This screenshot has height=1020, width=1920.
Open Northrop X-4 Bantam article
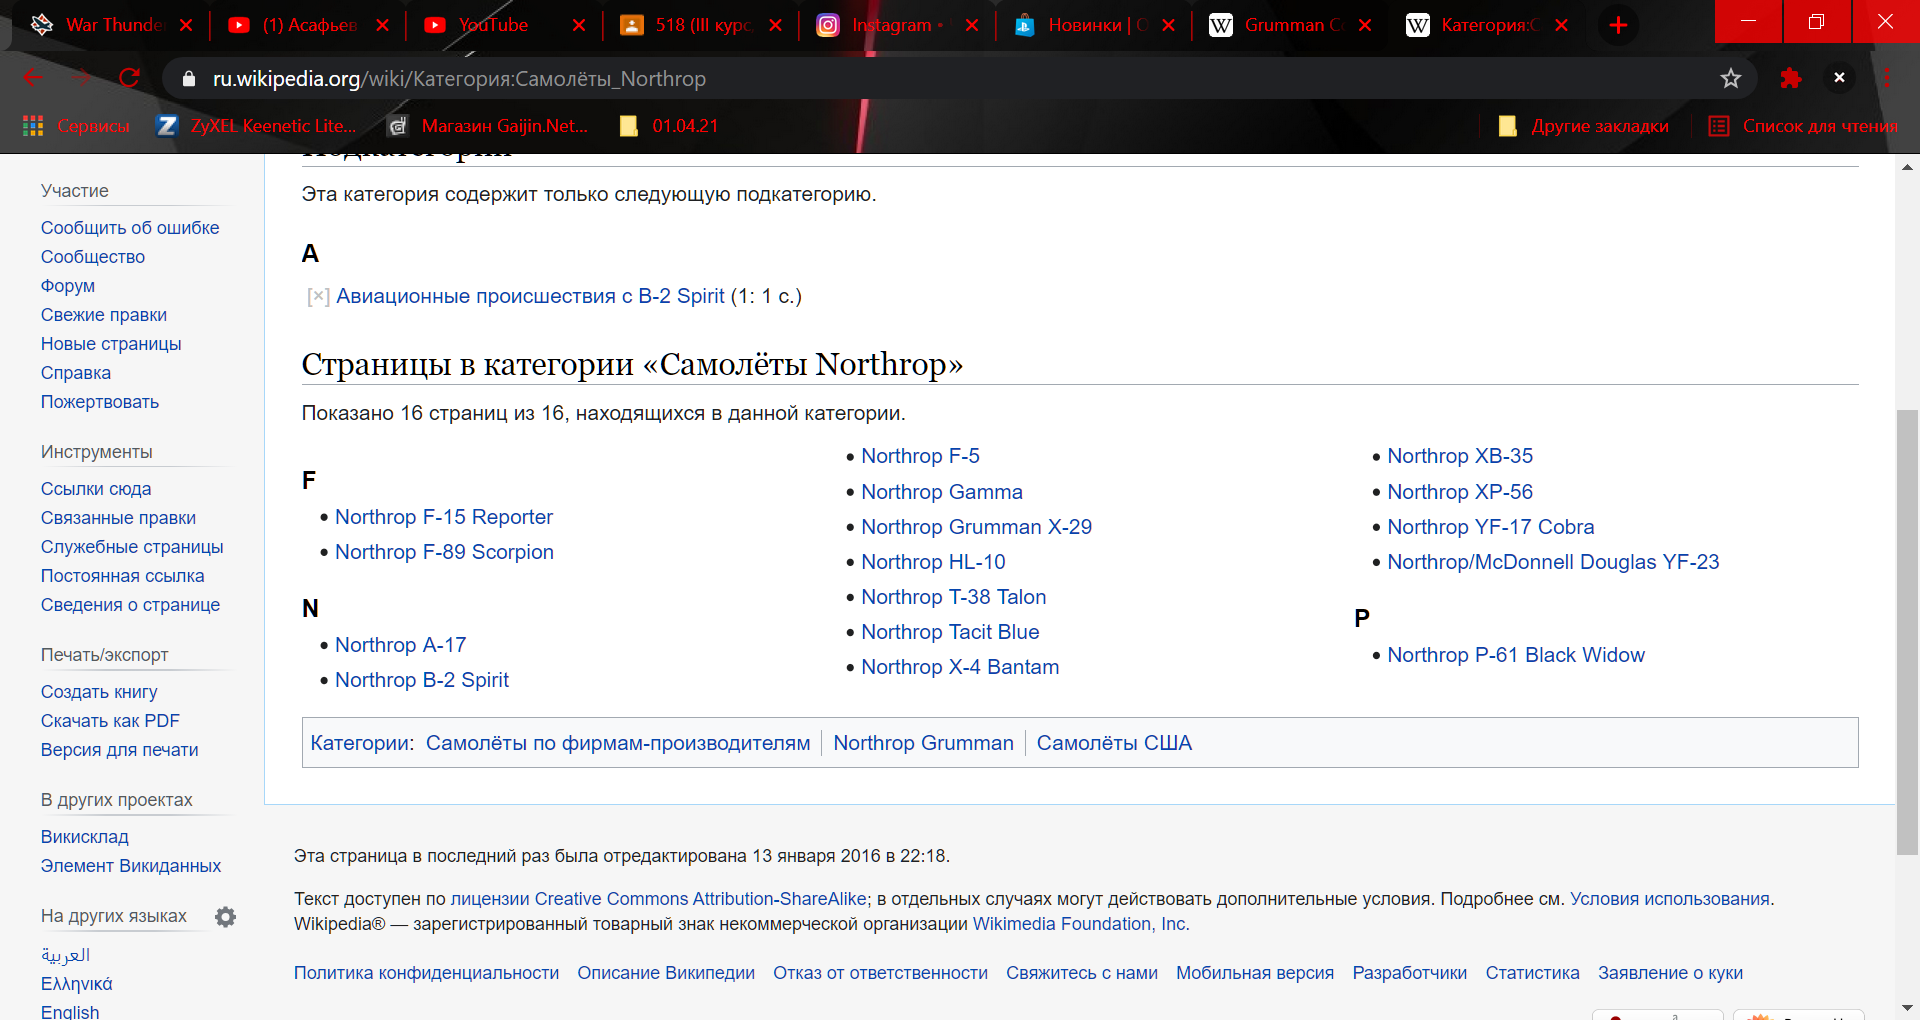tap(960, 667)
